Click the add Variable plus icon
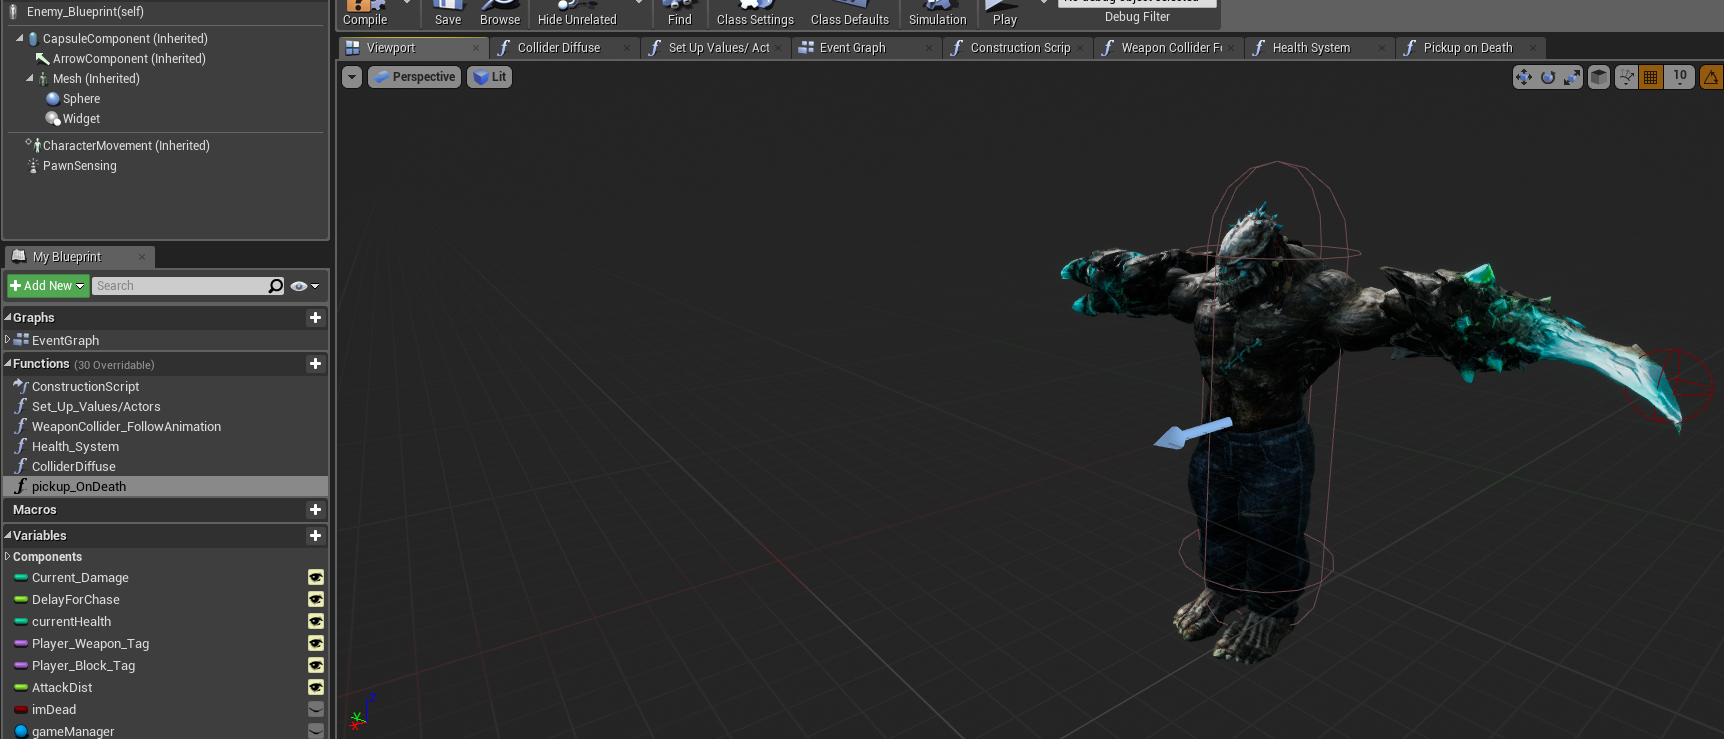This screenshot has height=739, width=1724. click(315, 536)
